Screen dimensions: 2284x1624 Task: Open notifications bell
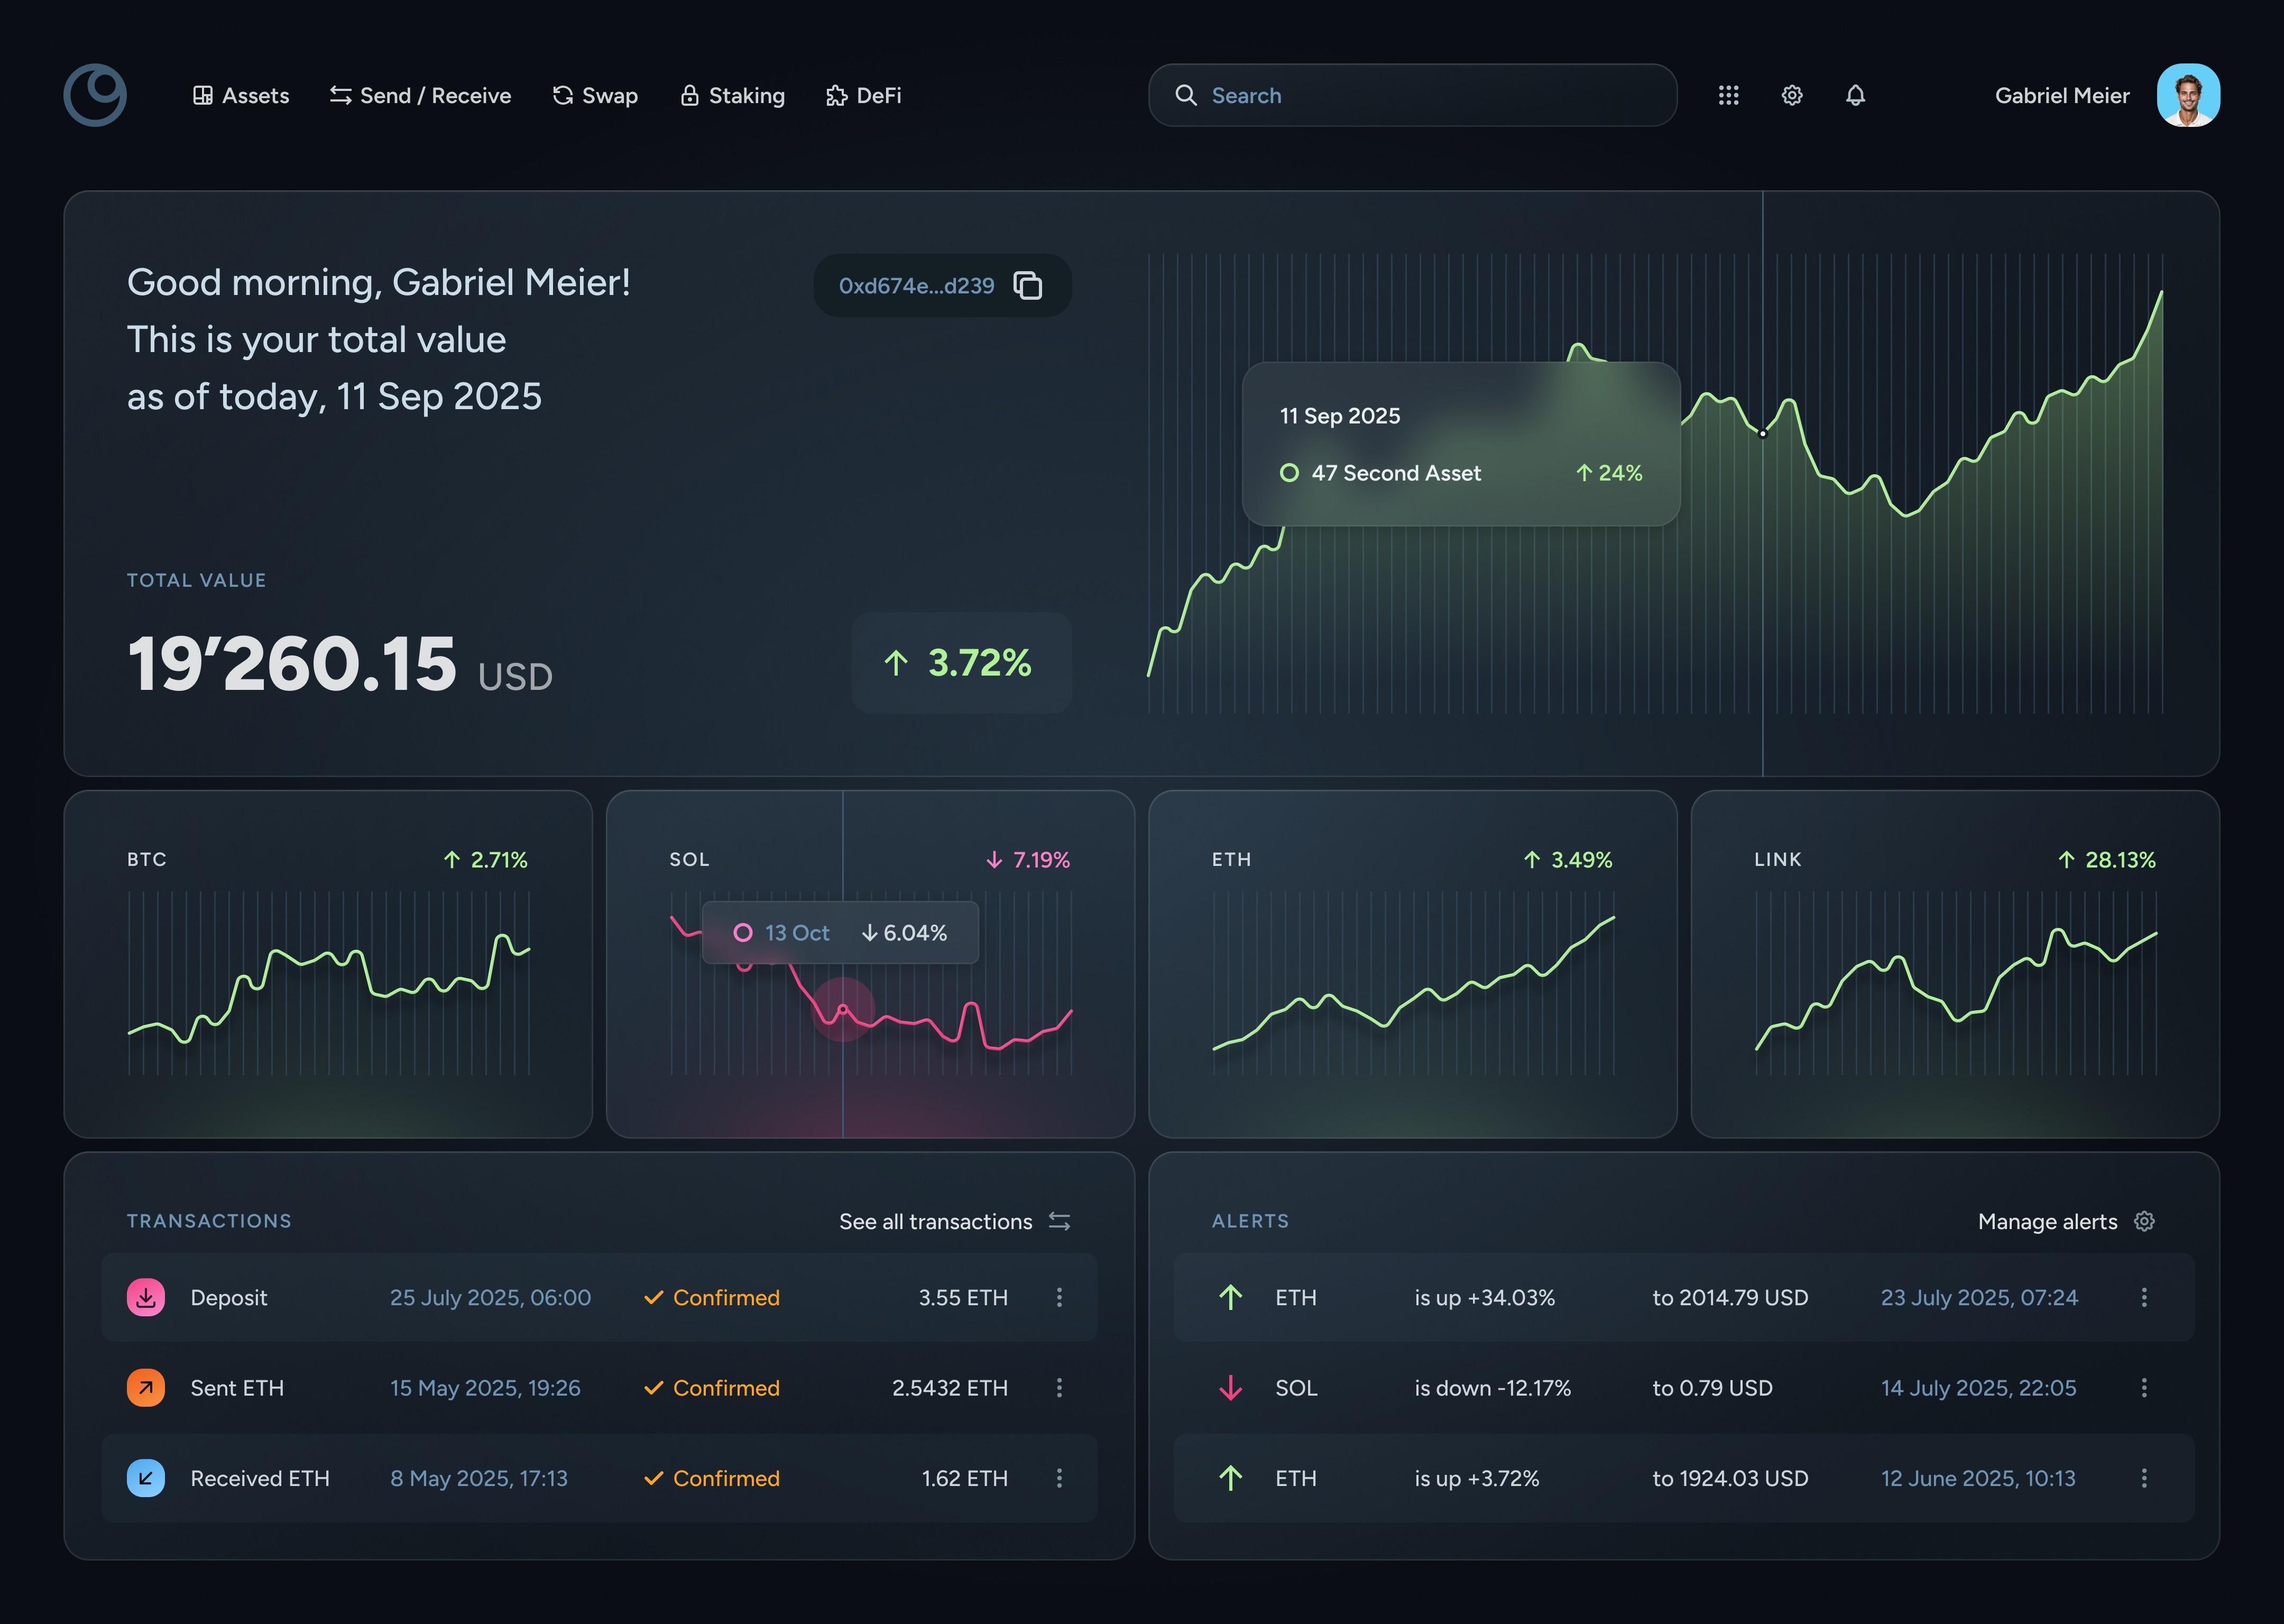(1856, 95)
